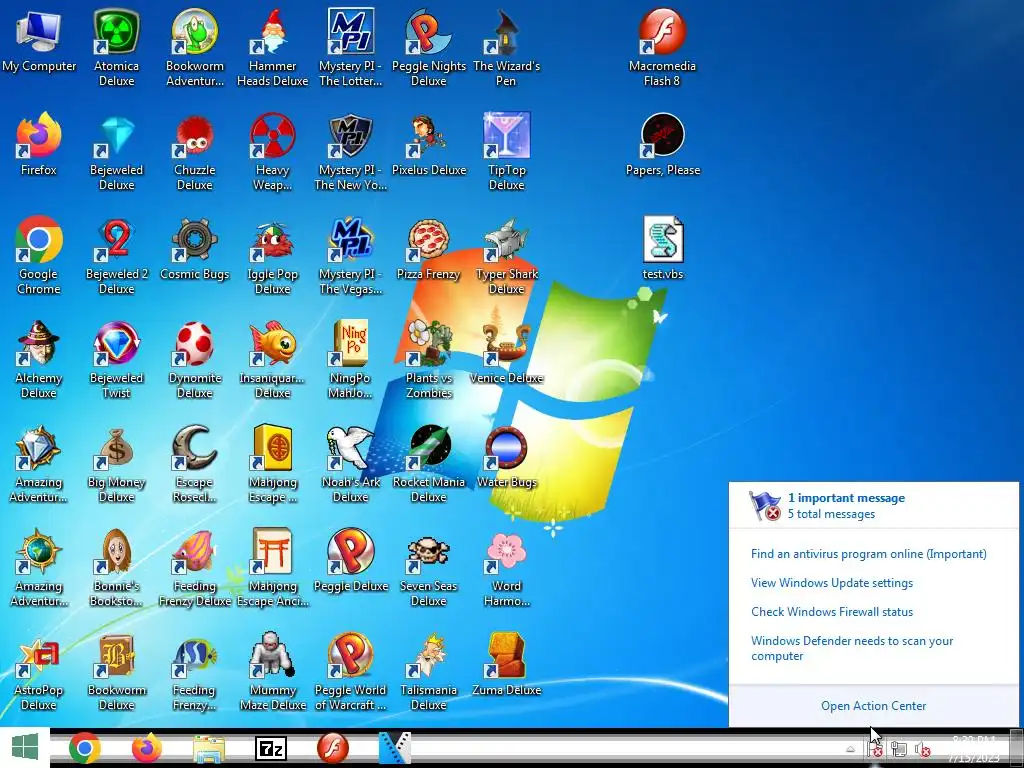Click the '5 total messages' text
1024x768 pixels.
click(x=831, y=514)
